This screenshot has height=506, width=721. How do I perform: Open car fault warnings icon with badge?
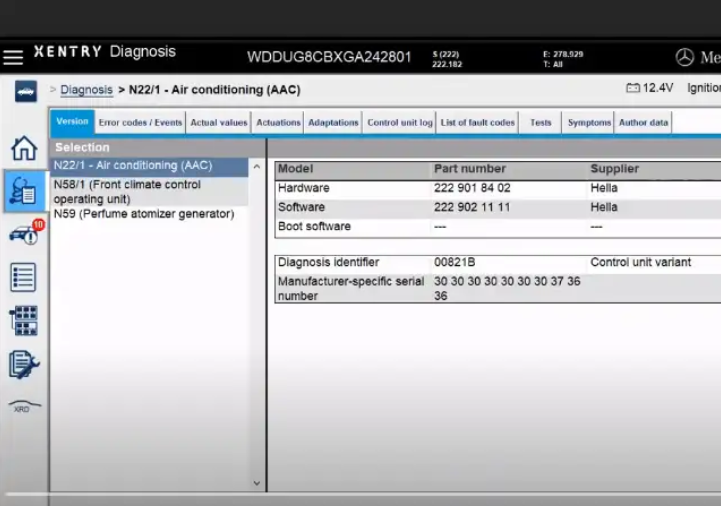click(27, 233)
